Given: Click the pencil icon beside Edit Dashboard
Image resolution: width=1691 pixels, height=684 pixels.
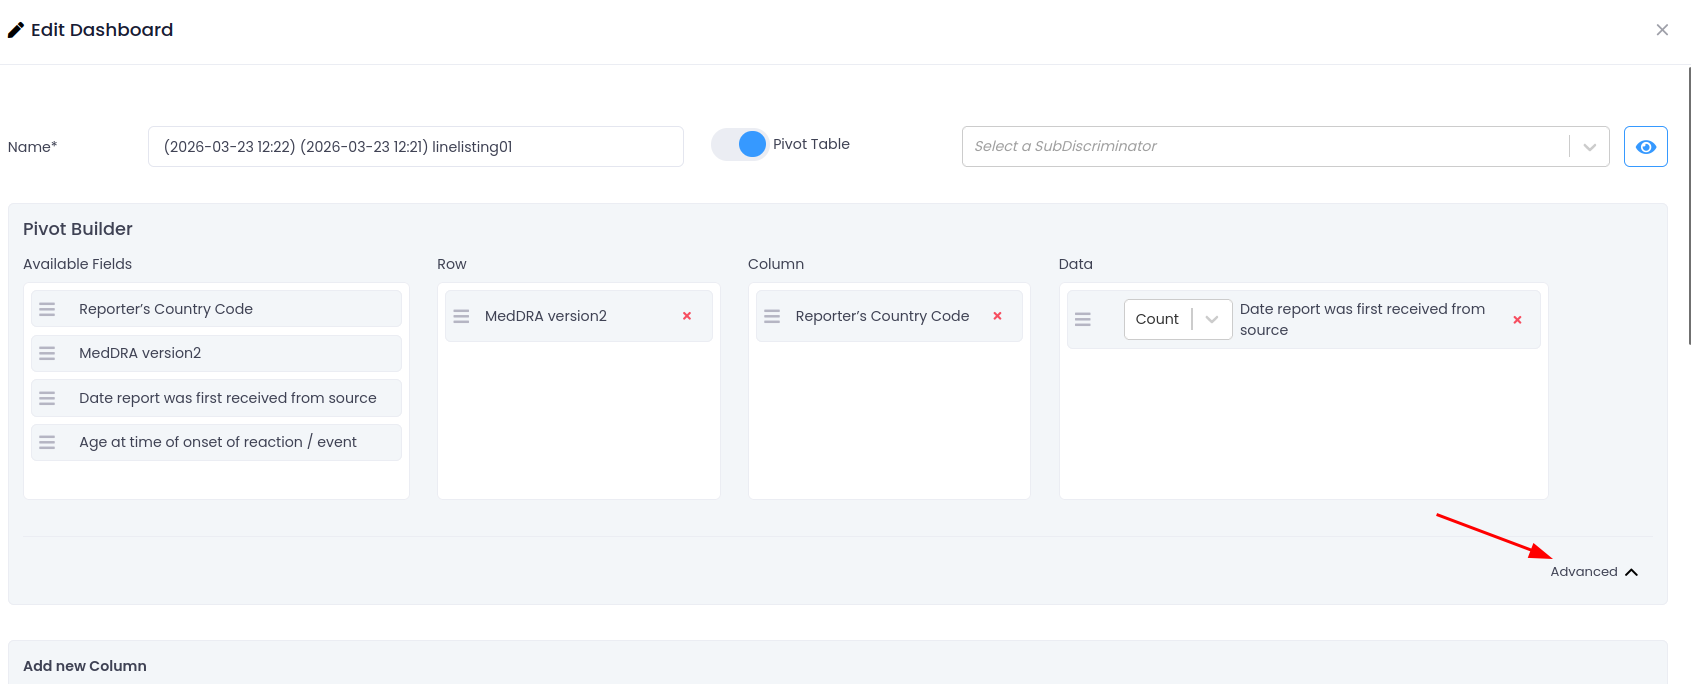Looking at the screenshot, I should tap(16, 30).
